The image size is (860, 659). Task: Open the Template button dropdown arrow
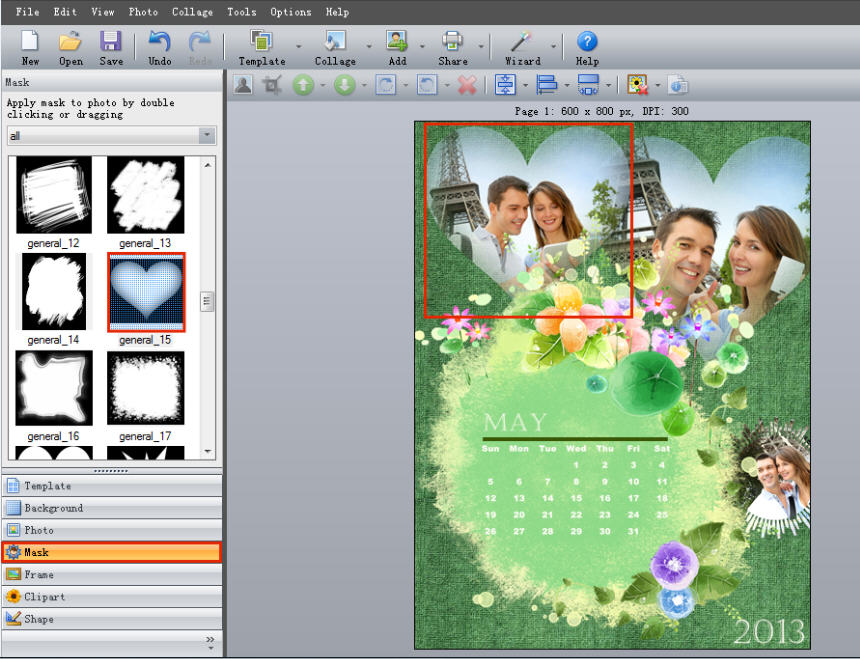[x=298, y=46]
